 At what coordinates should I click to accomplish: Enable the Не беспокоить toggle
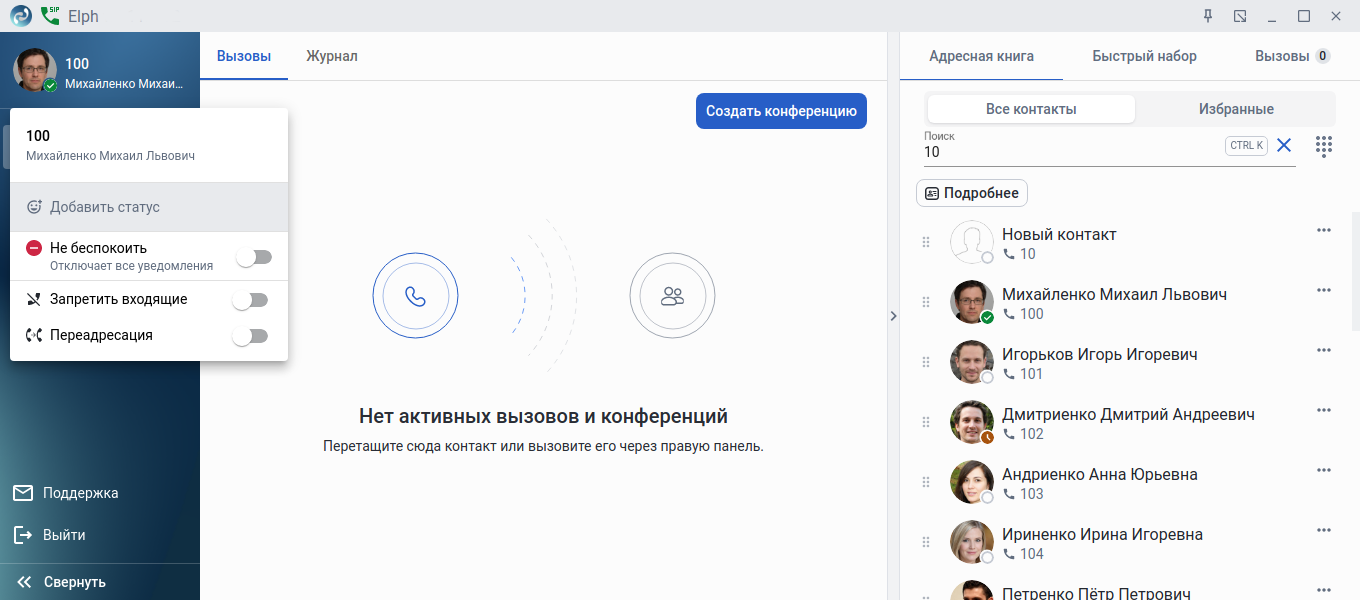[253, 258]
